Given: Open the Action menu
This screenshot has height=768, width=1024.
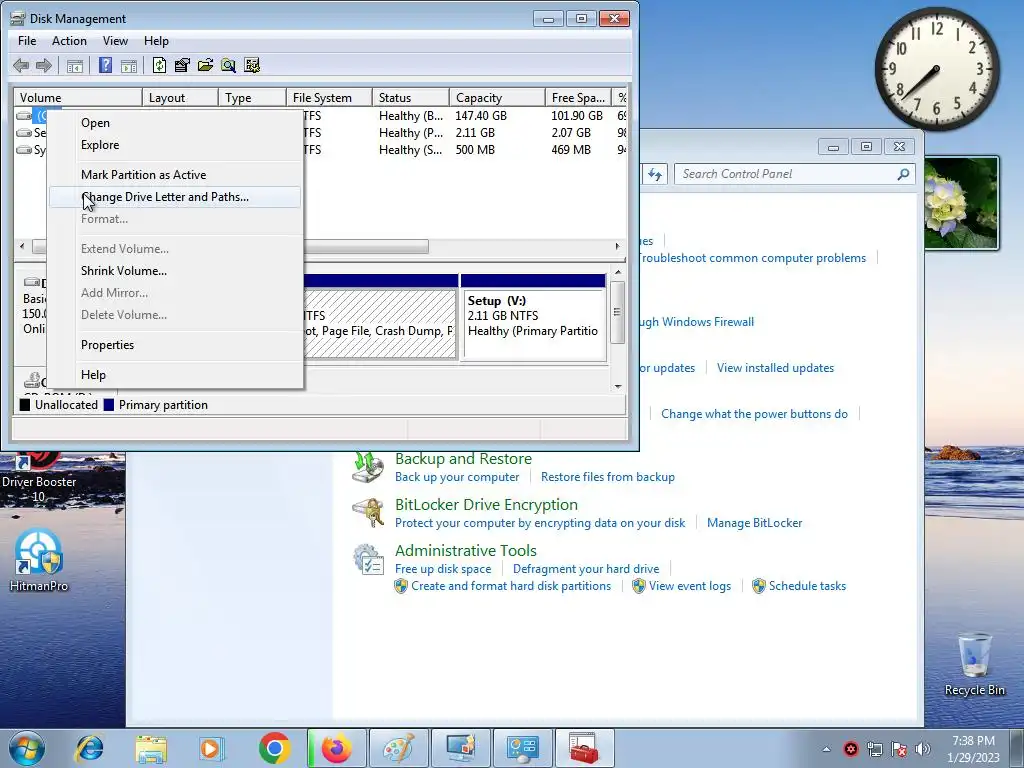Looking at the screenshot, I should coord(69,40).
